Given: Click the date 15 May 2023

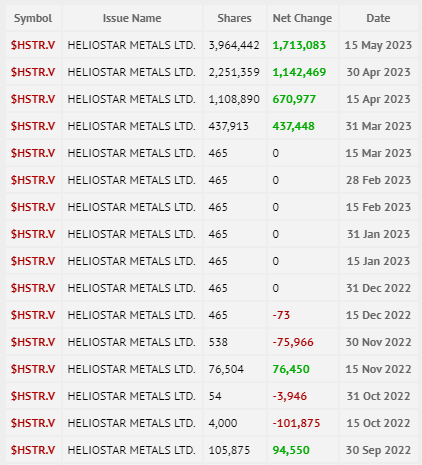Looking at the screenshot, I should (x=378, y=45).
